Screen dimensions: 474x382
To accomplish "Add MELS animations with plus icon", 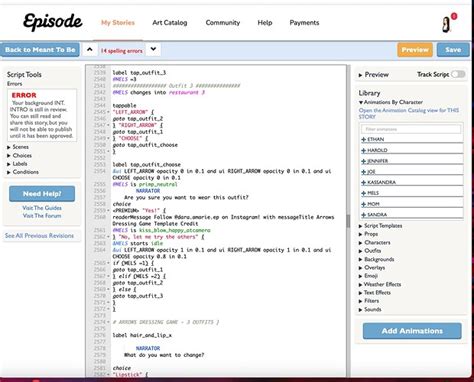I will tap(364, 193).
